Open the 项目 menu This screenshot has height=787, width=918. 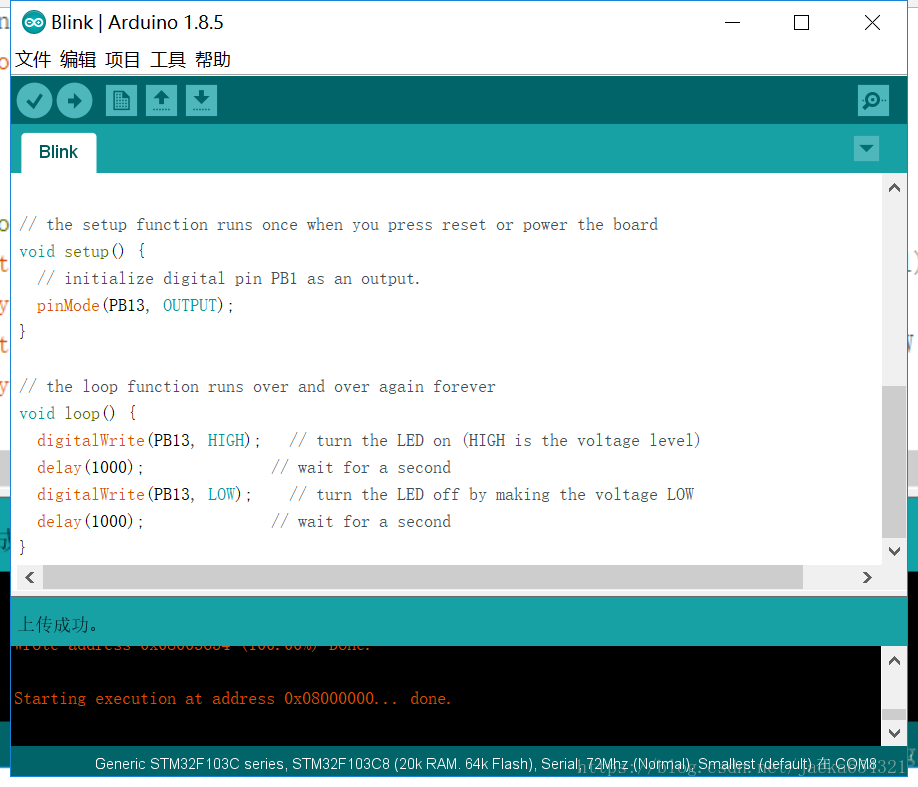pos(123,60)
